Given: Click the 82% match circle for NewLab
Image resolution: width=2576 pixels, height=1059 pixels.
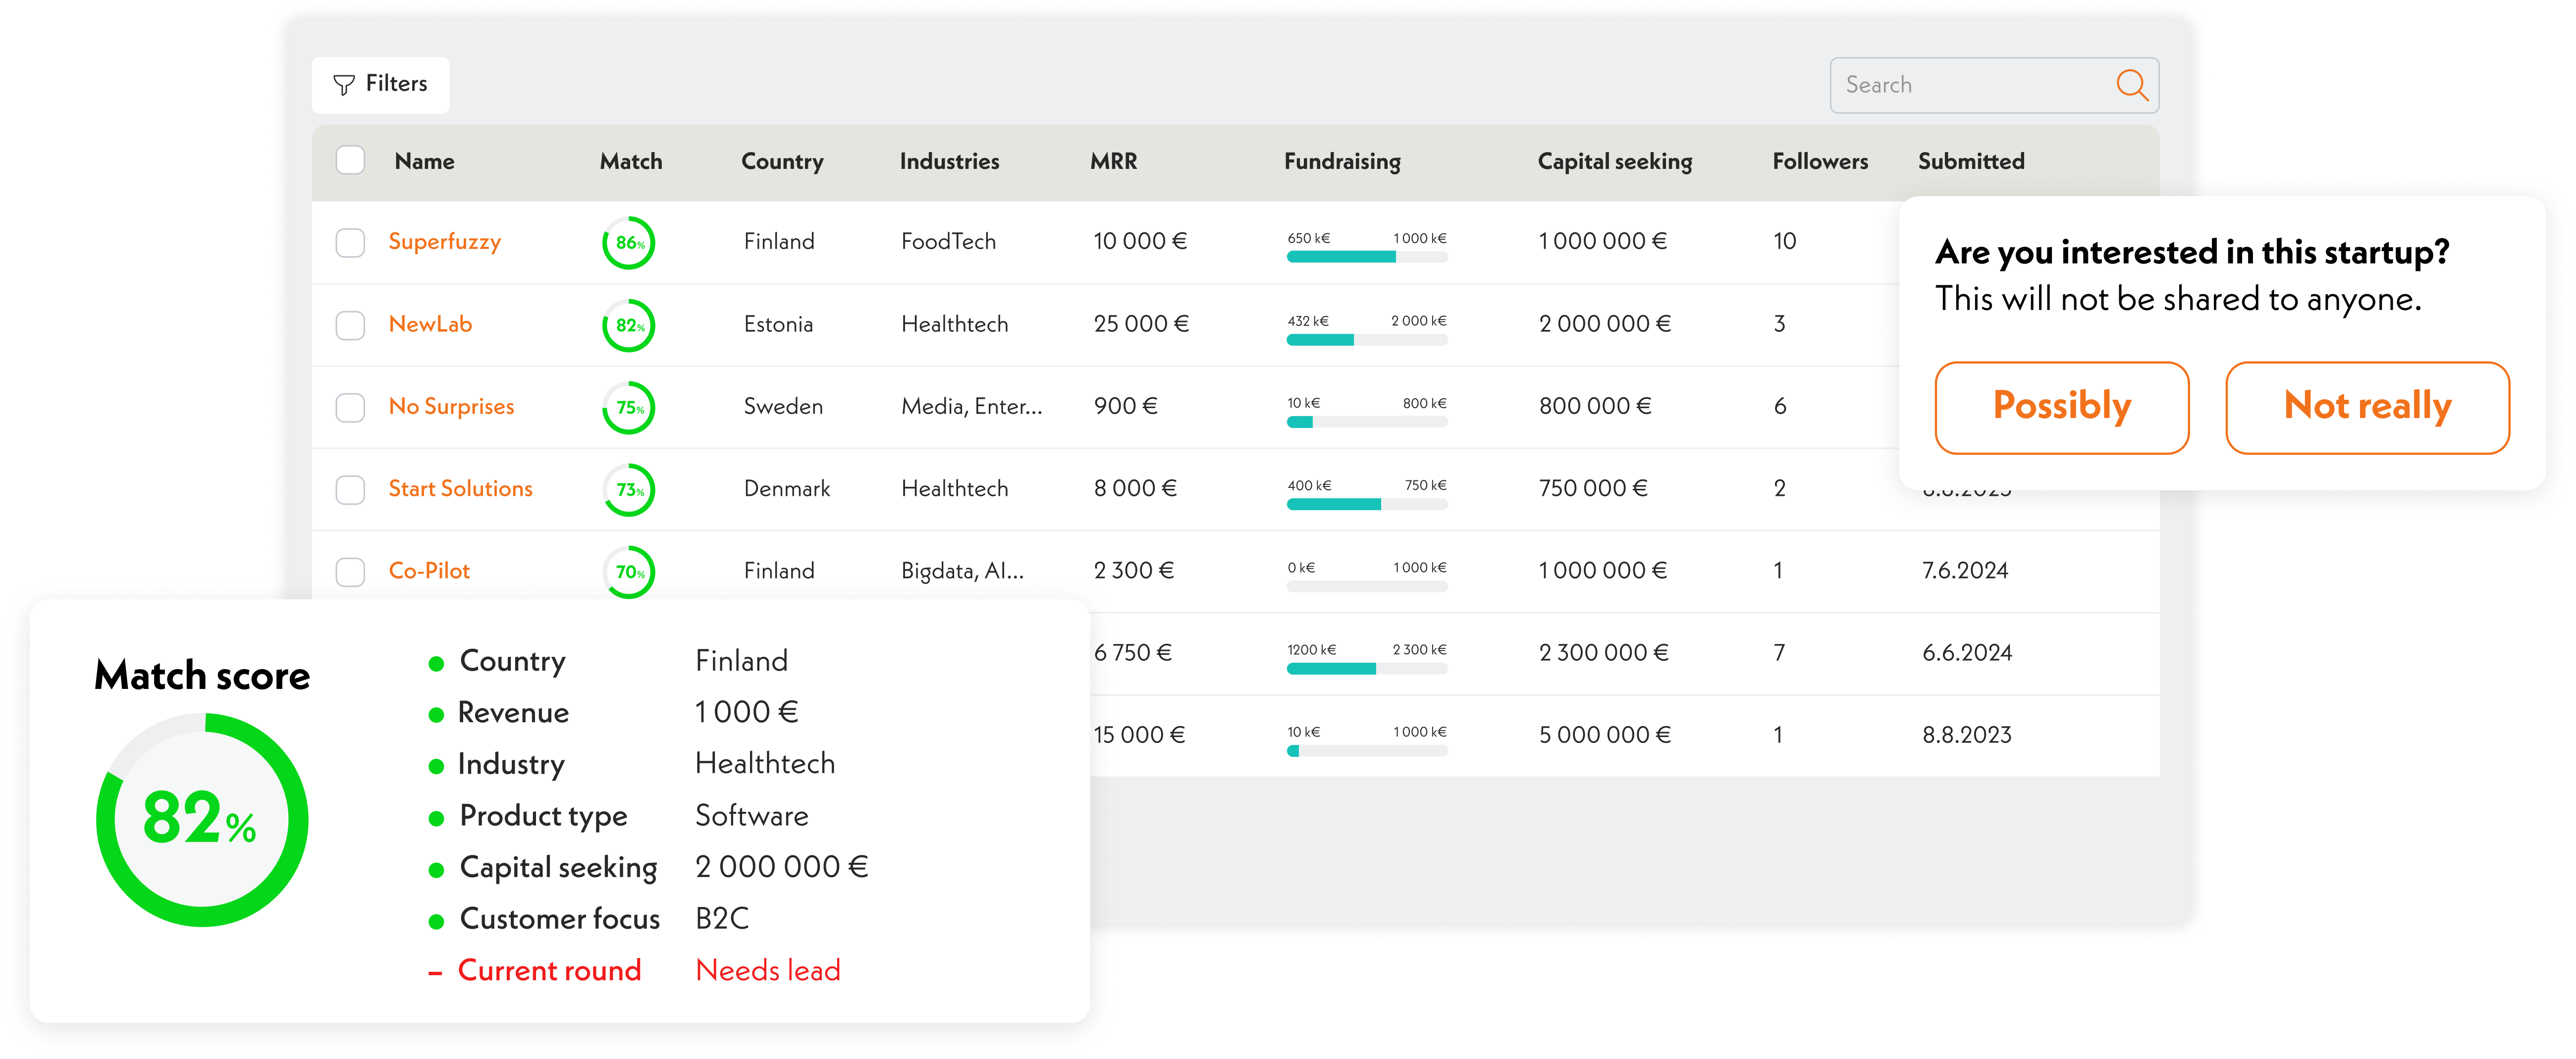Looking at the screenshot, I should click(x=629, y=325).
